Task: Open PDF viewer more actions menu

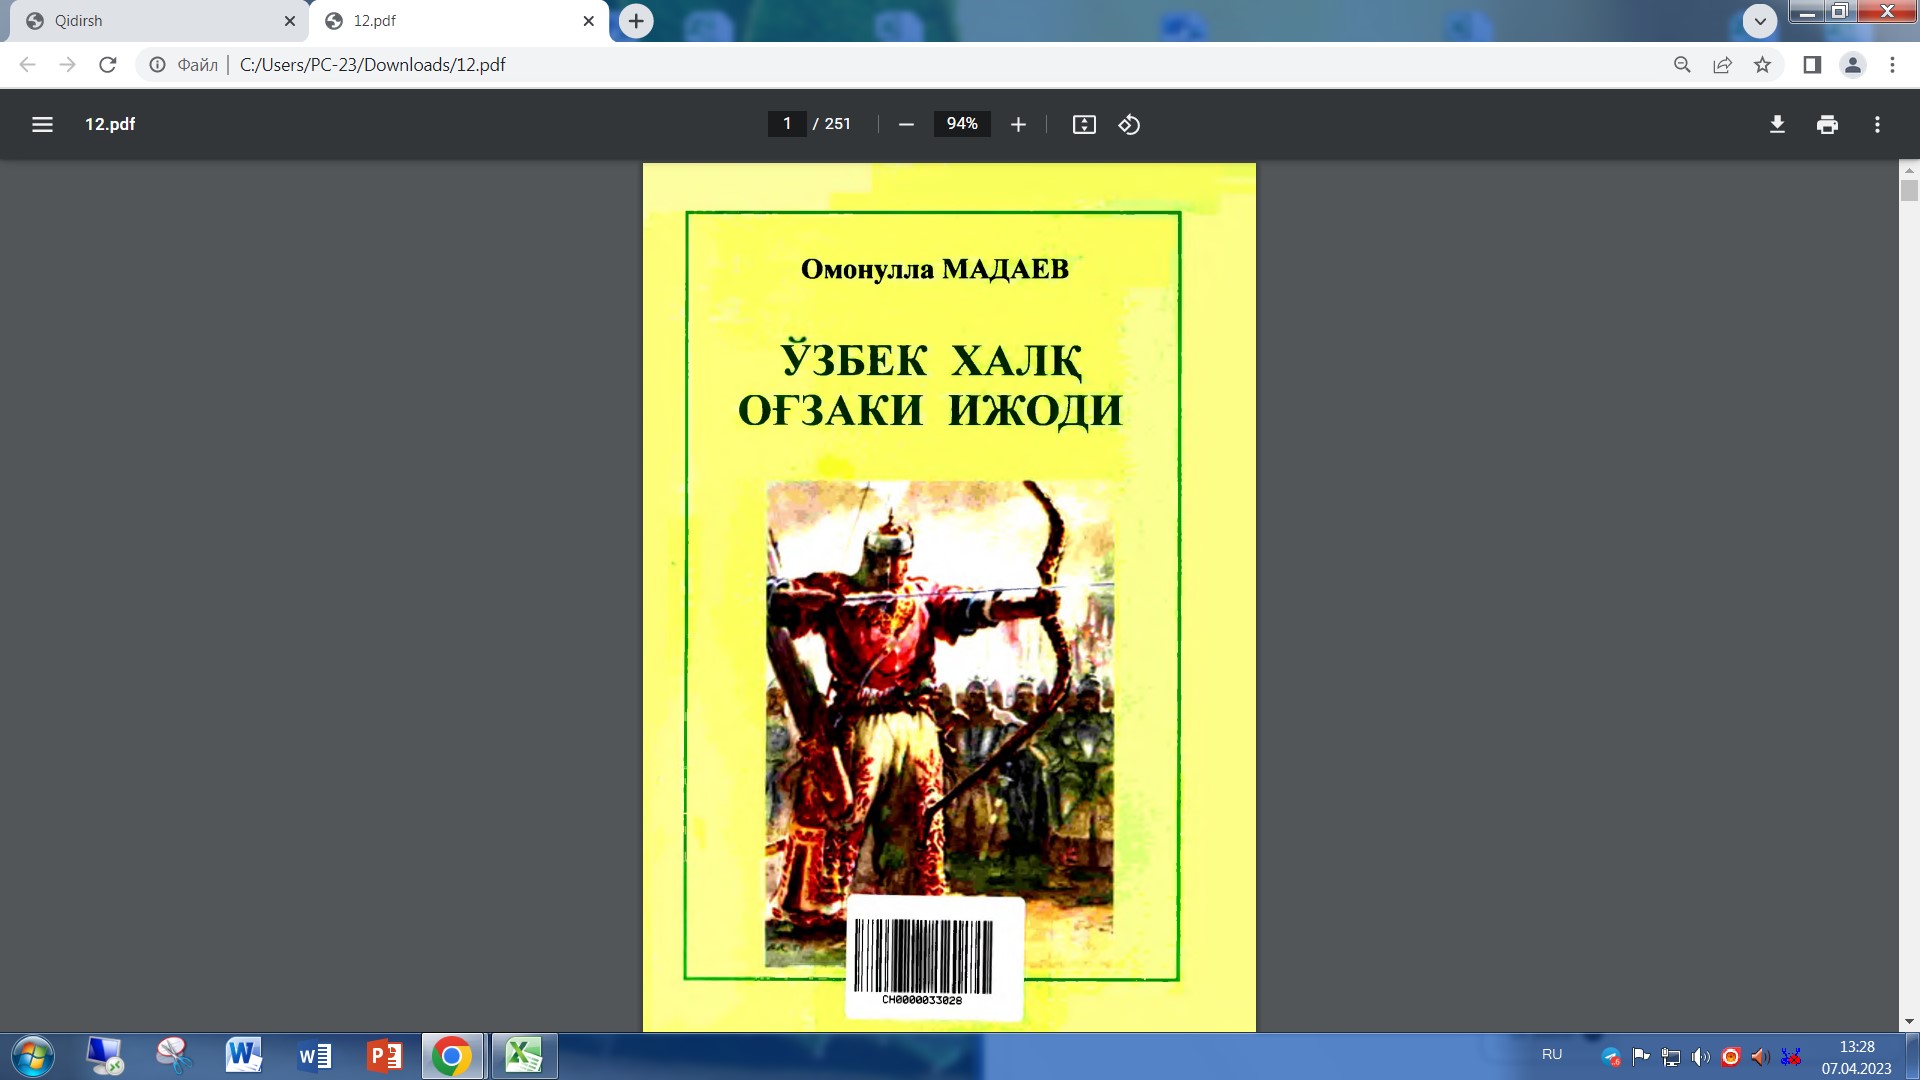Action: point(1877,124)
